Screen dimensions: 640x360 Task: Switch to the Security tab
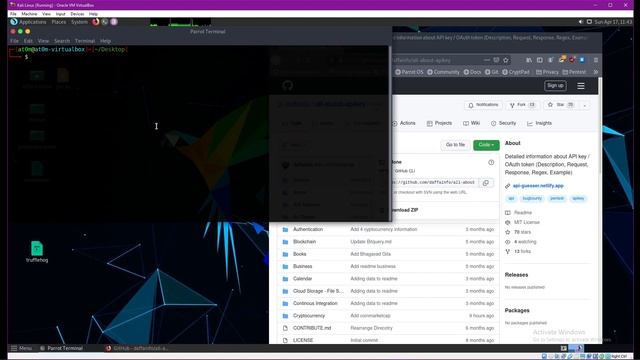[503, 123]
